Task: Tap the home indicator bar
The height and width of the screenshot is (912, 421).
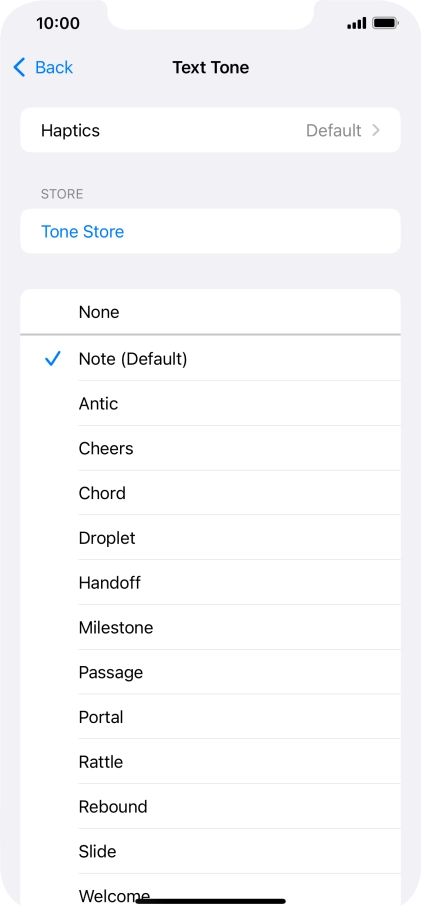Action: (210, 901)
